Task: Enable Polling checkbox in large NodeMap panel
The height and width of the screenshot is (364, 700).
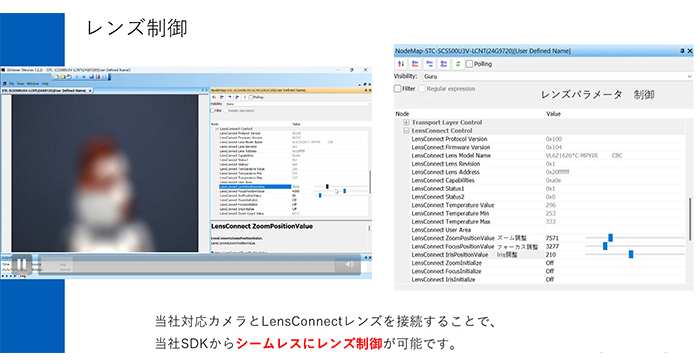Action: 469,64
